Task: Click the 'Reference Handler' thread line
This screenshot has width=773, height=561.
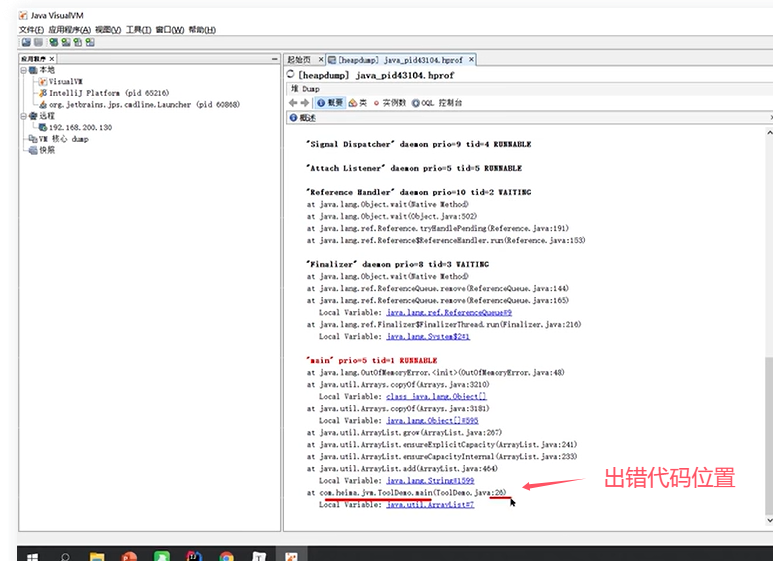Action: (419, 193)
